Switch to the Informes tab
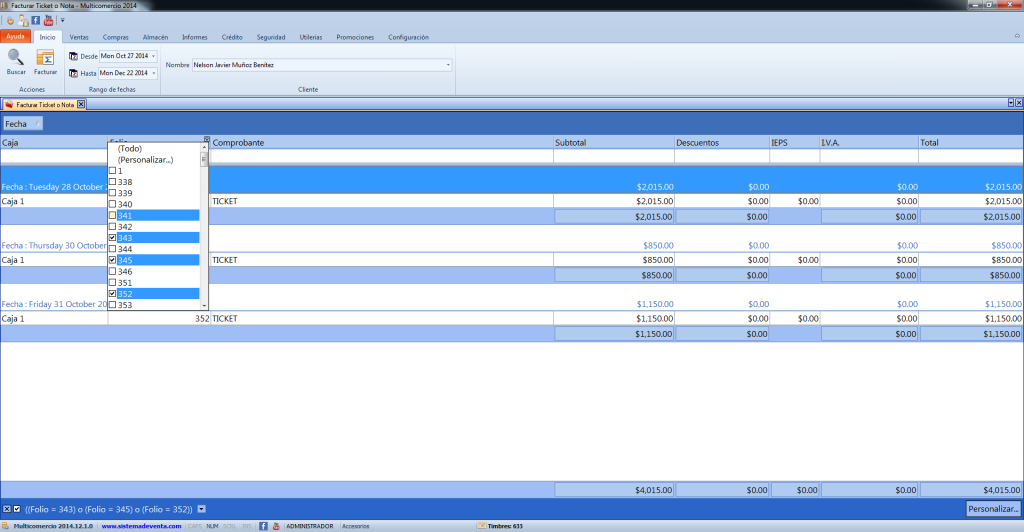 195,37
